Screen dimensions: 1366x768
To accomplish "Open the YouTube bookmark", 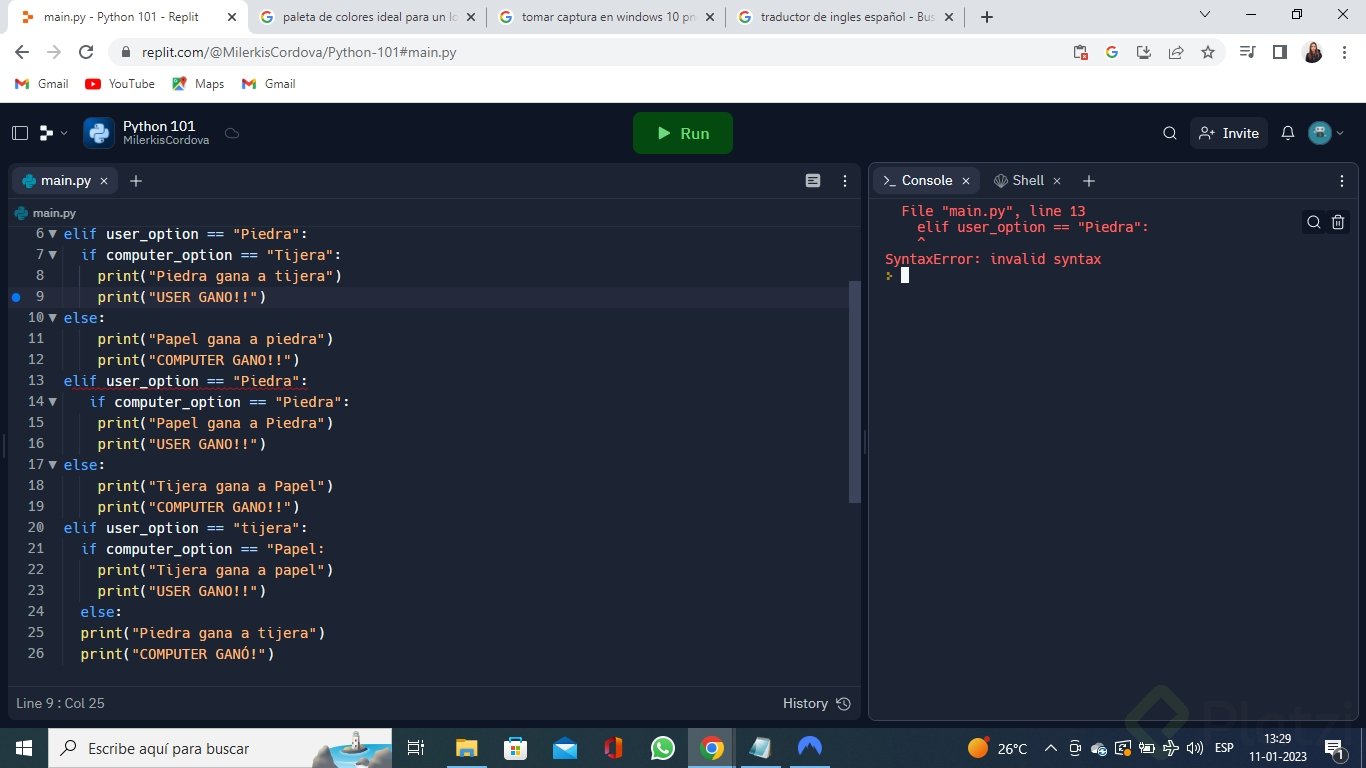I will click(120, 84).
